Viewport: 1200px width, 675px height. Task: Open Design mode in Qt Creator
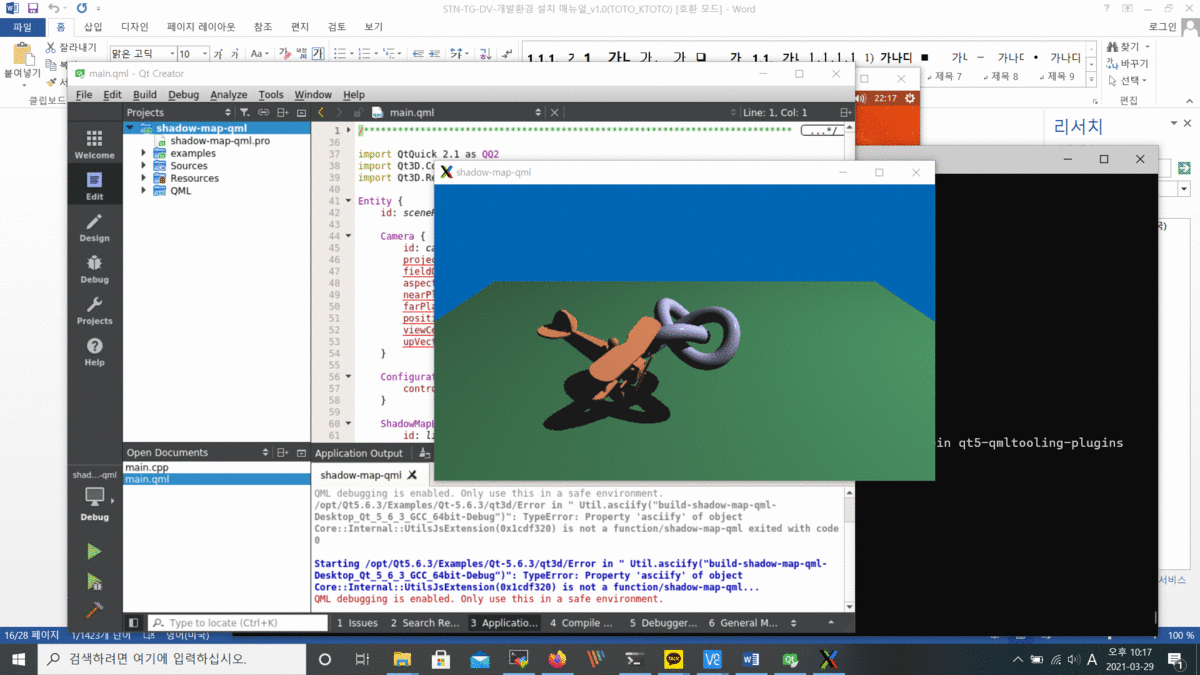pos(94,228)
